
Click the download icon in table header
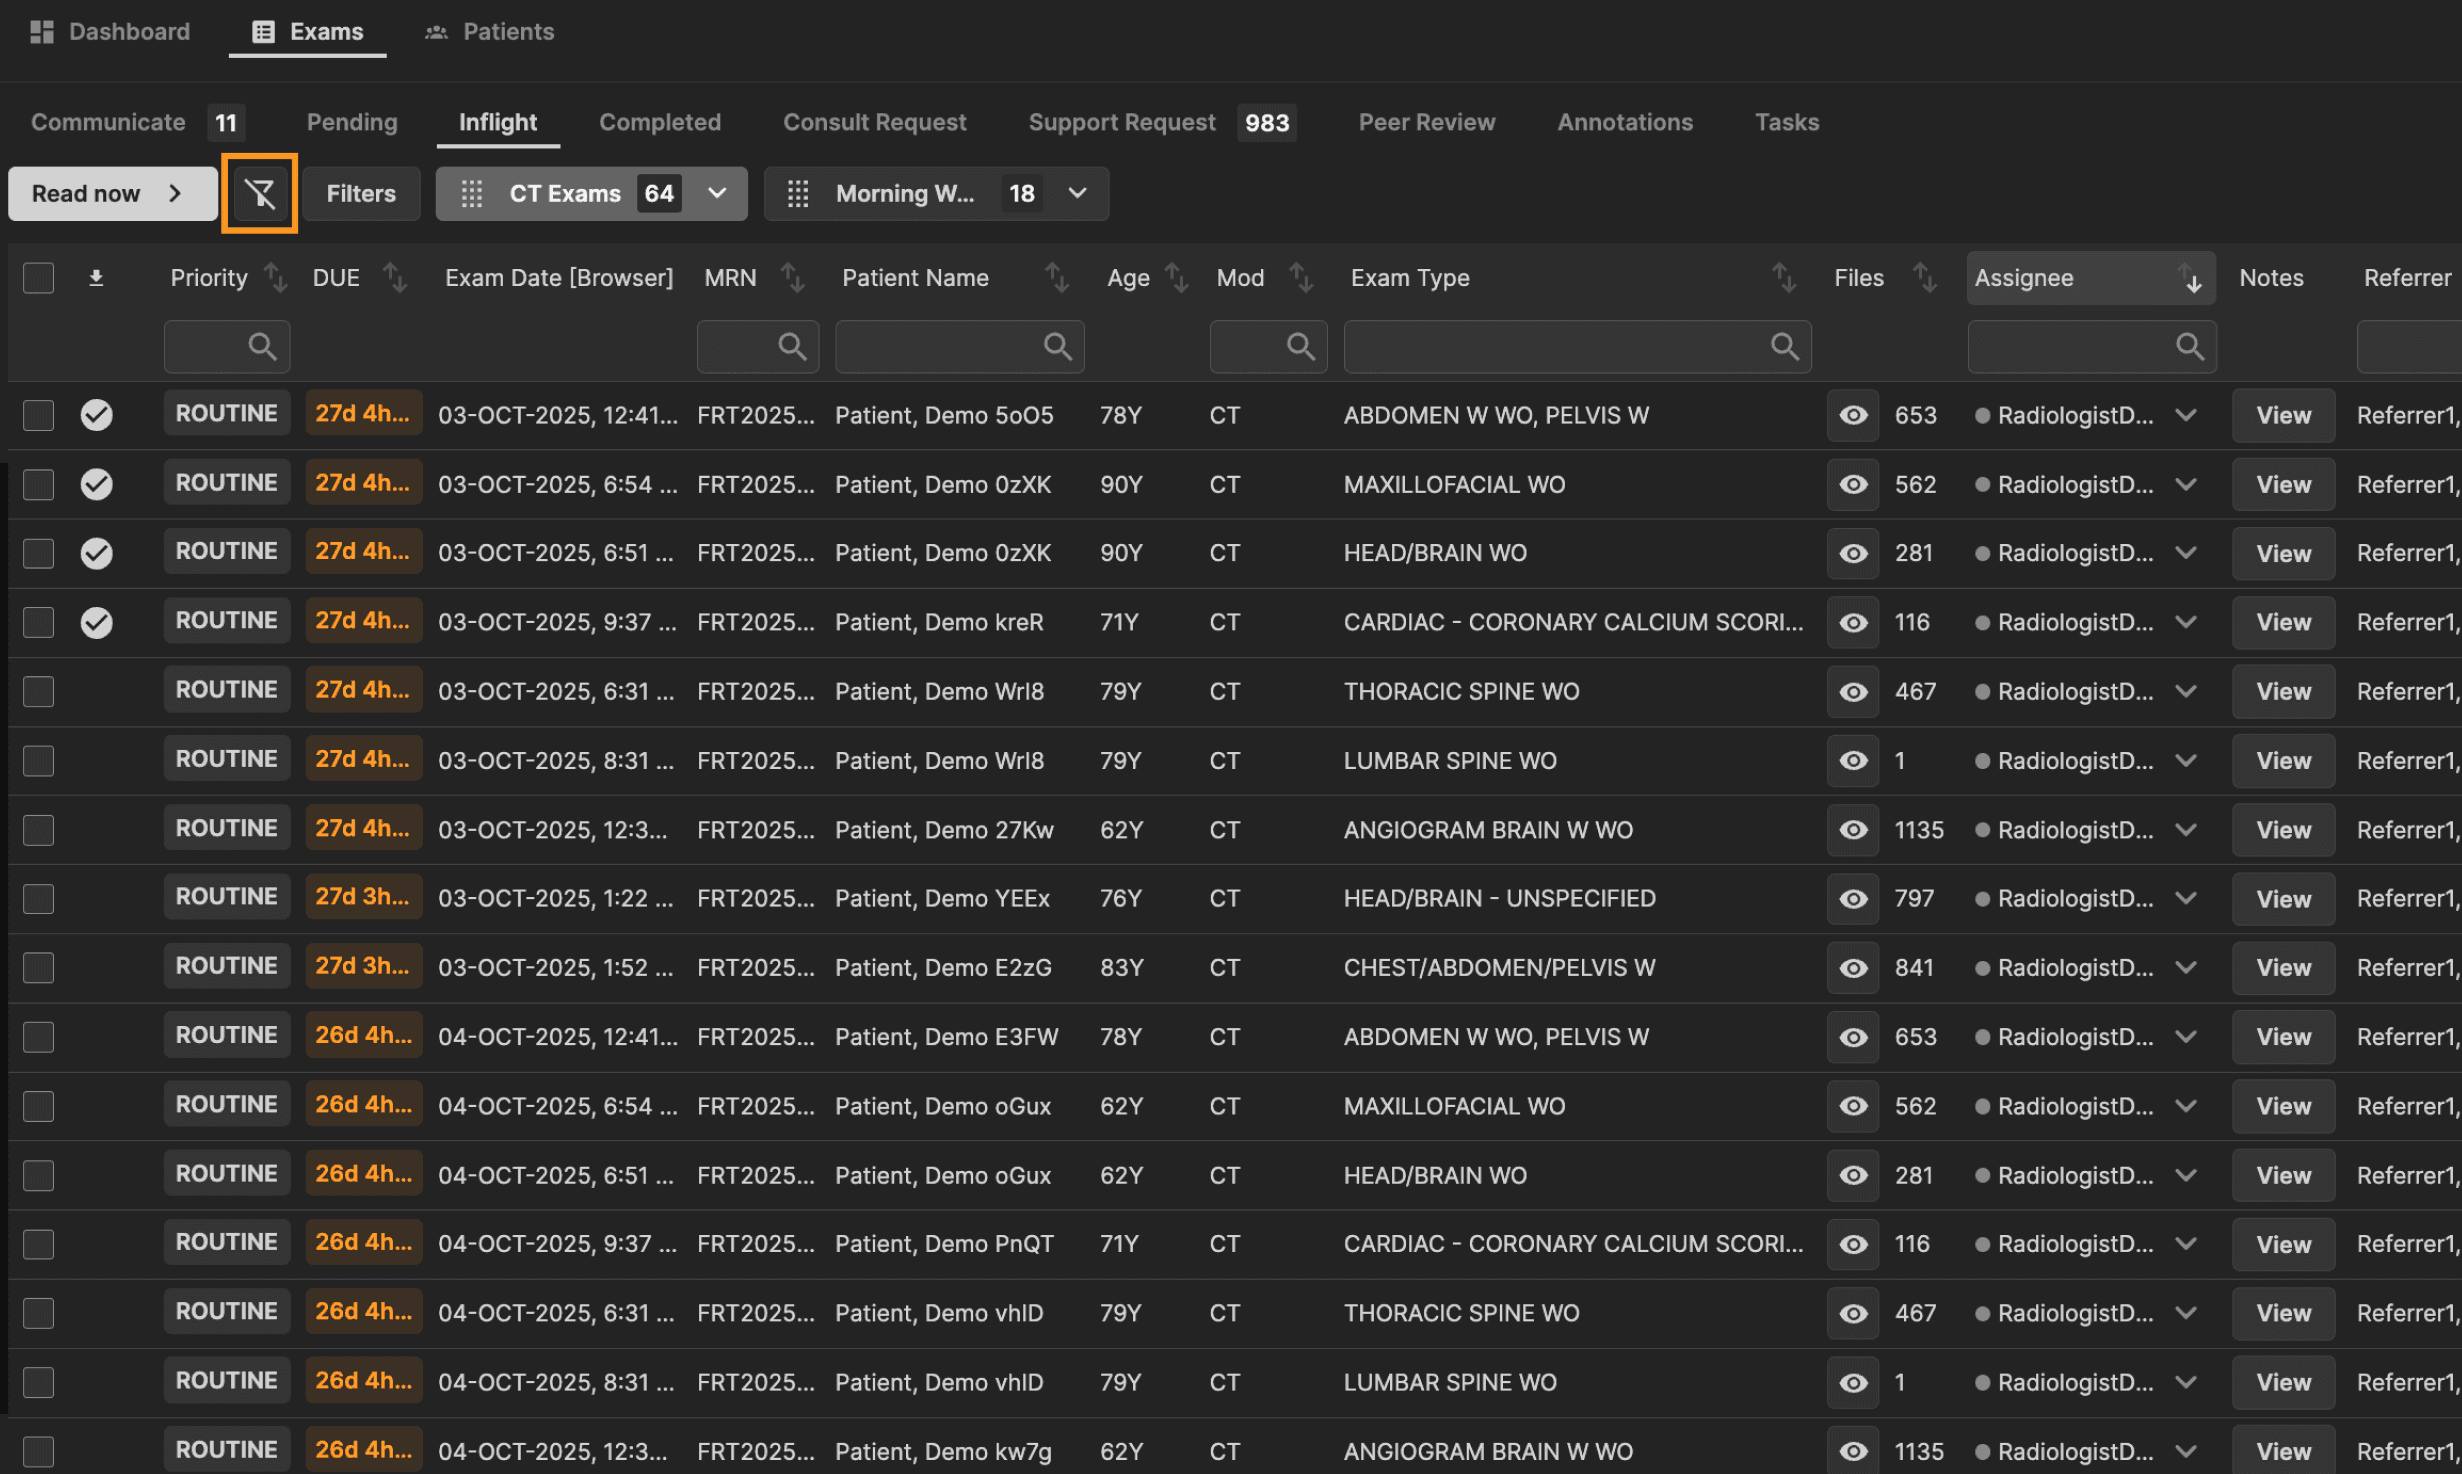[x=96, y=278]
